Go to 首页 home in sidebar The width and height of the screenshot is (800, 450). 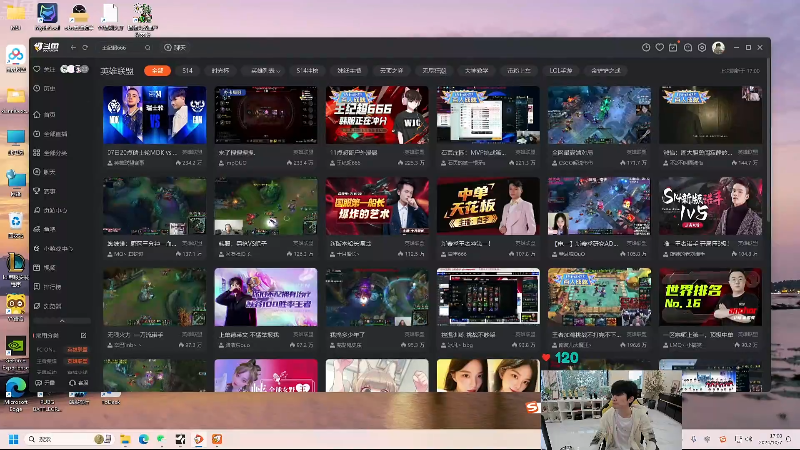[x=44, y=115]
